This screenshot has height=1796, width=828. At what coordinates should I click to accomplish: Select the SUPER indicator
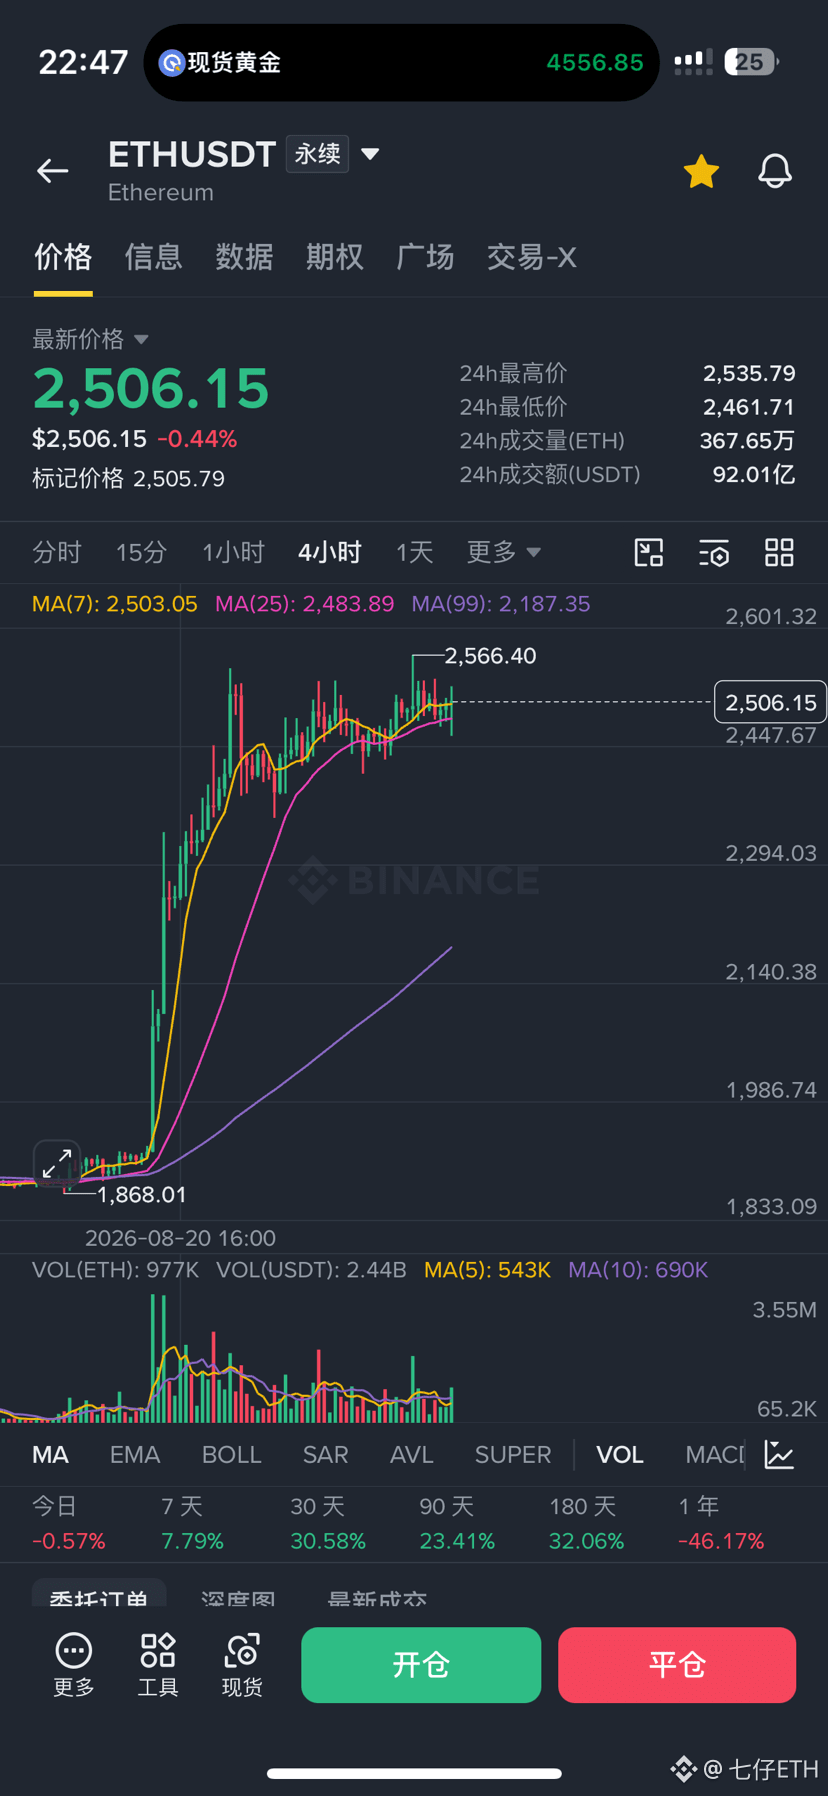point(513,1455)
